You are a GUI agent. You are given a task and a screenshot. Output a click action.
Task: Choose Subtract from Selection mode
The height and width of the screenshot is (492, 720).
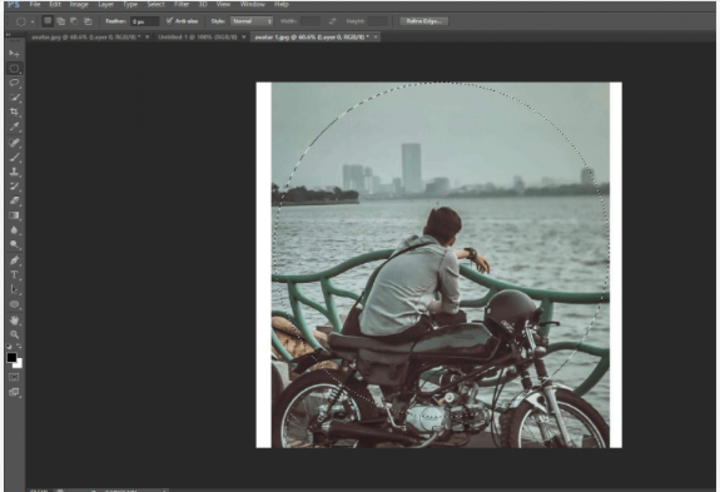[74, 21]
